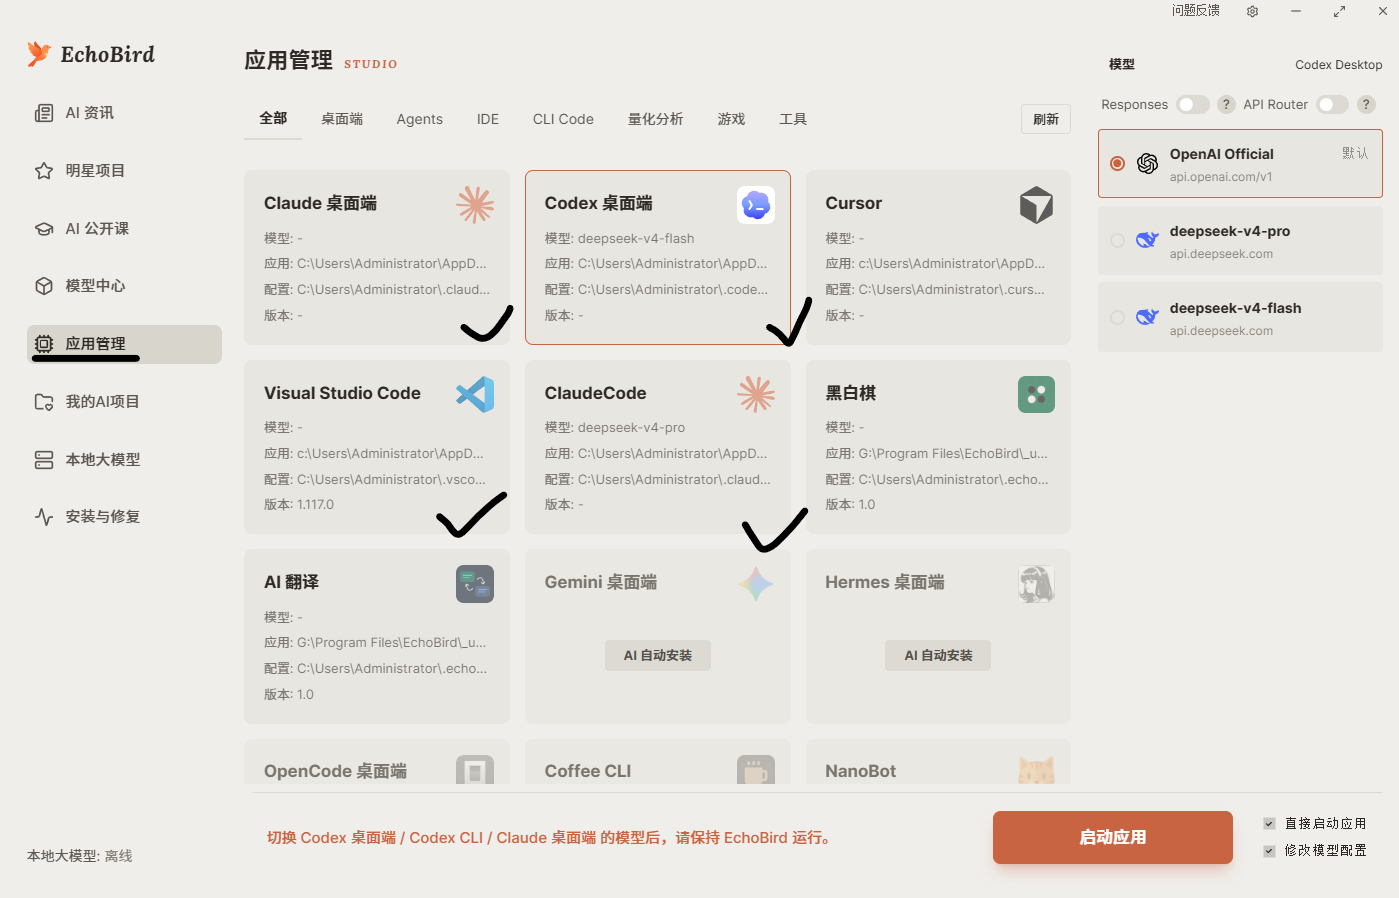Viewport: 1399px width, 898px height.
Task: Click the 刷新 refresh button
Action: [x=1046, y=119]
